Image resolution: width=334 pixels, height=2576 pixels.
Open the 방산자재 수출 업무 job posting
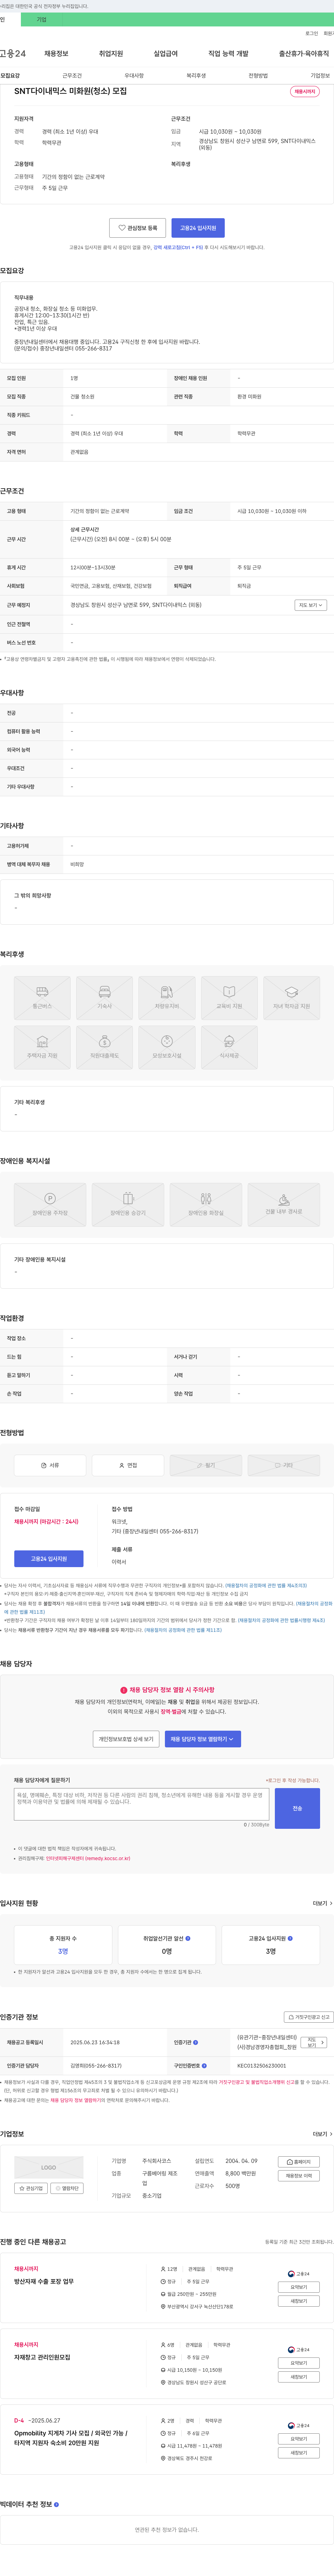43,2281
